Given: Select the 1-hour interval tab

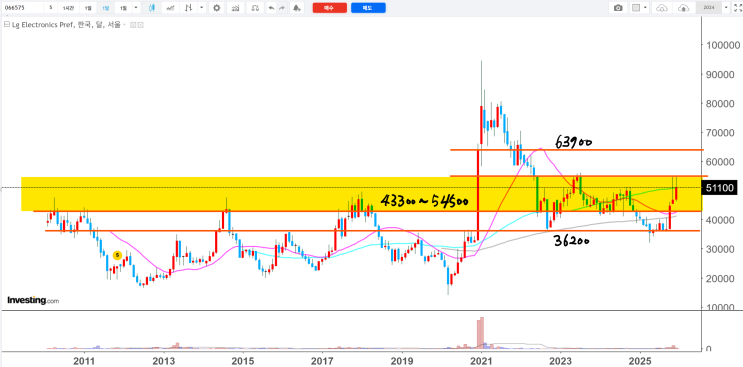Looking at the screenshot, I should (69, 8).
